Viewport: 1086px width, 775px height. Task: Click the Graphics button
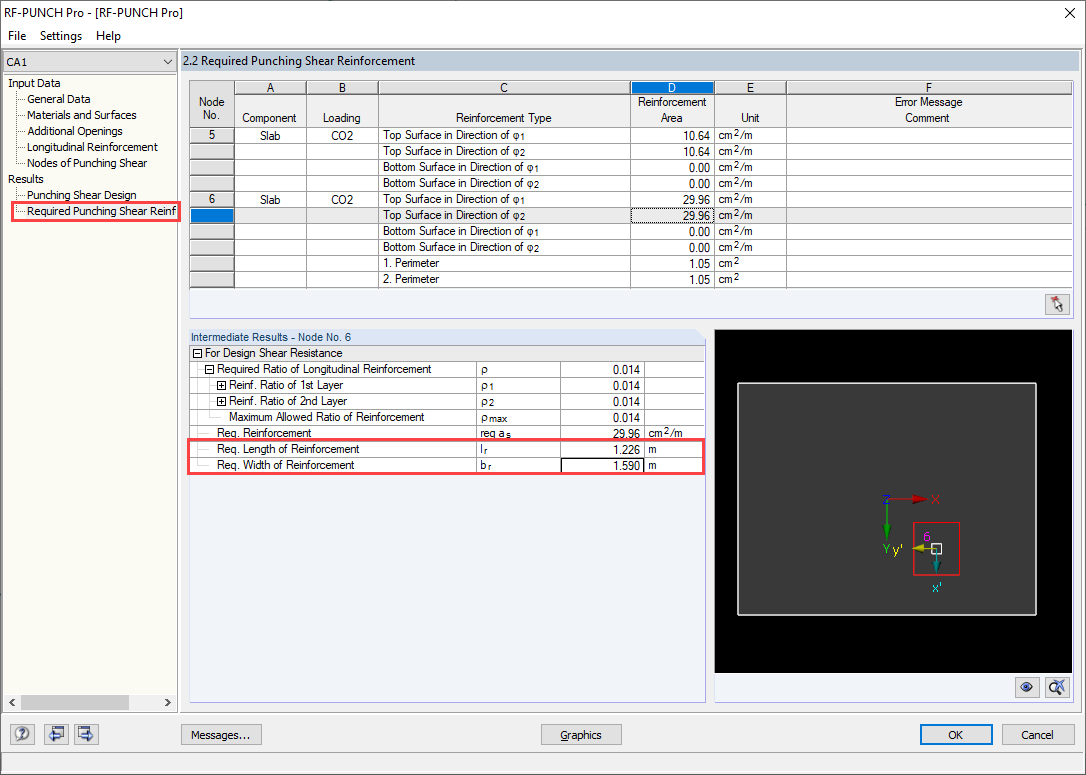coord(580,735)
